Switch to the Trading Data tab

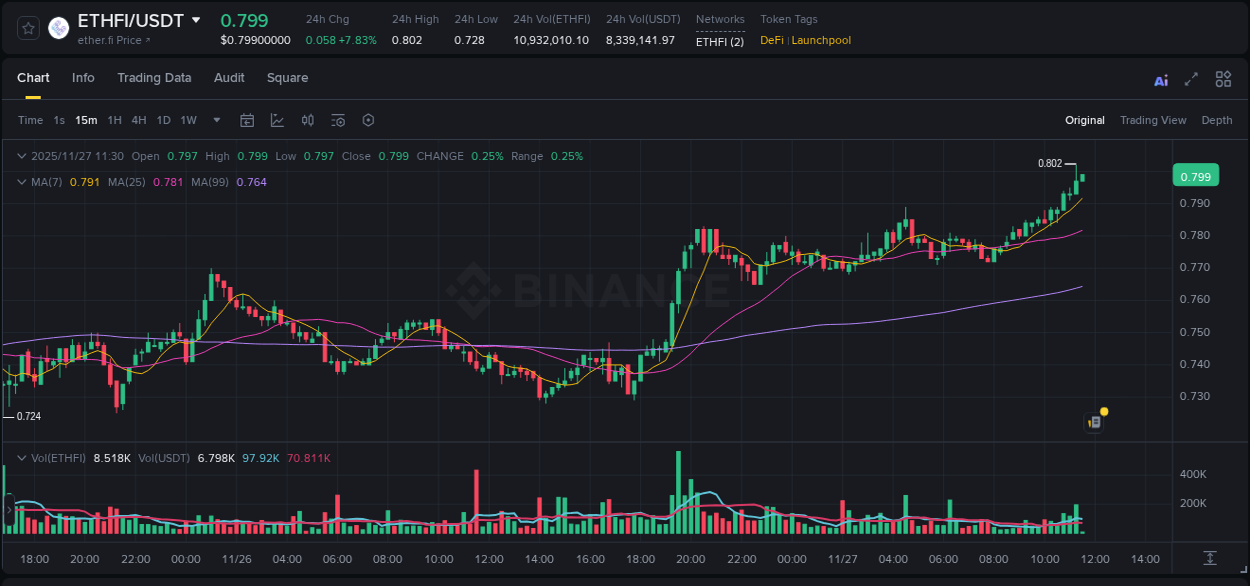coord(154,78)
